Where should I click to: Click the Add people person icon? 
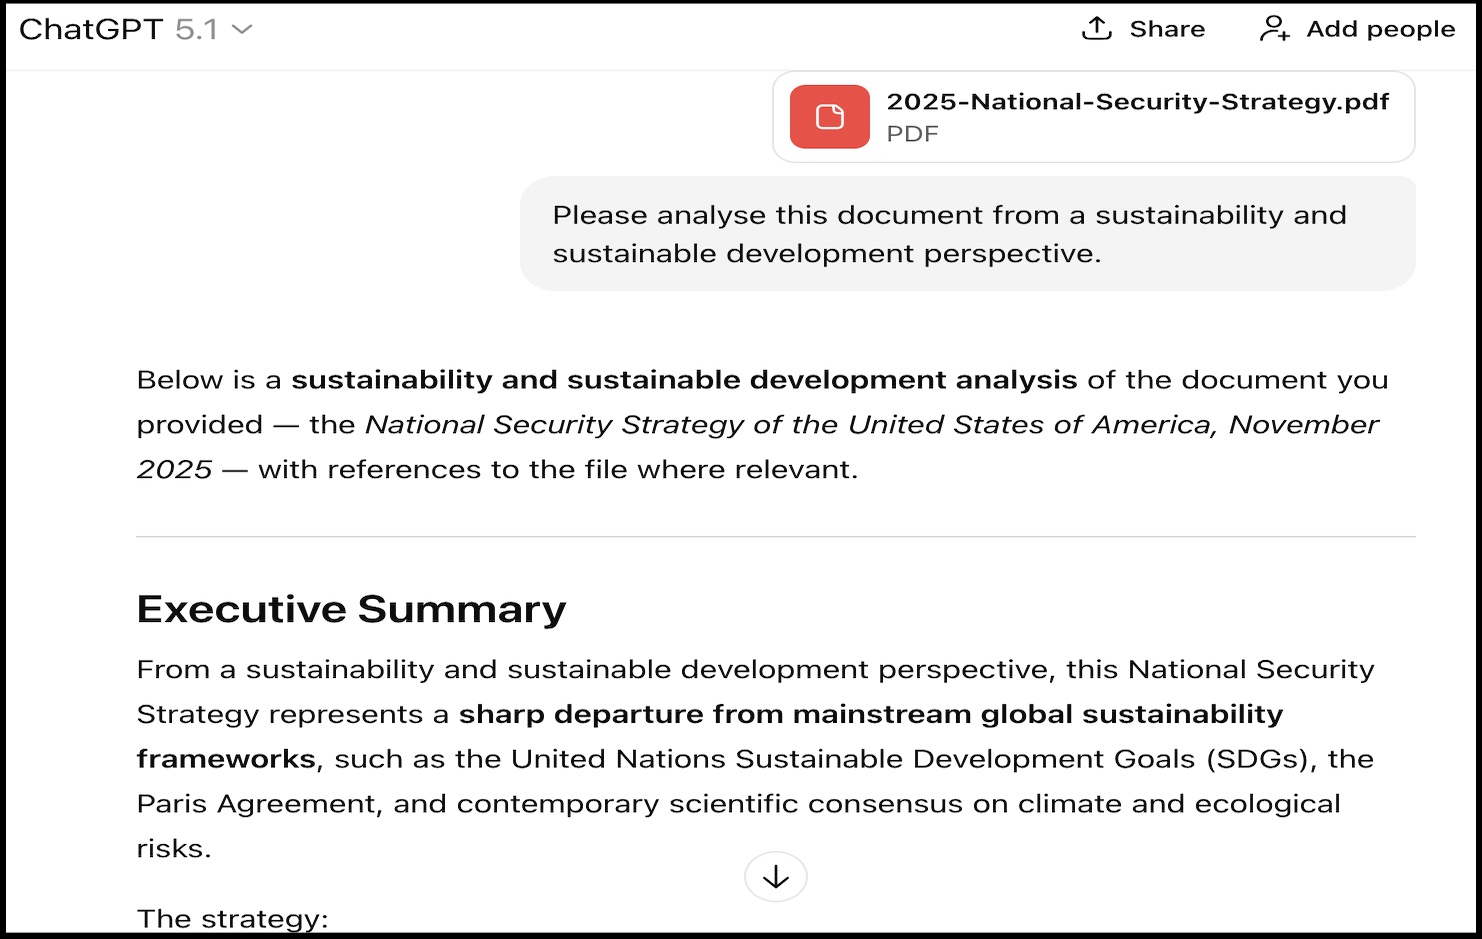tap(1274, 29)
